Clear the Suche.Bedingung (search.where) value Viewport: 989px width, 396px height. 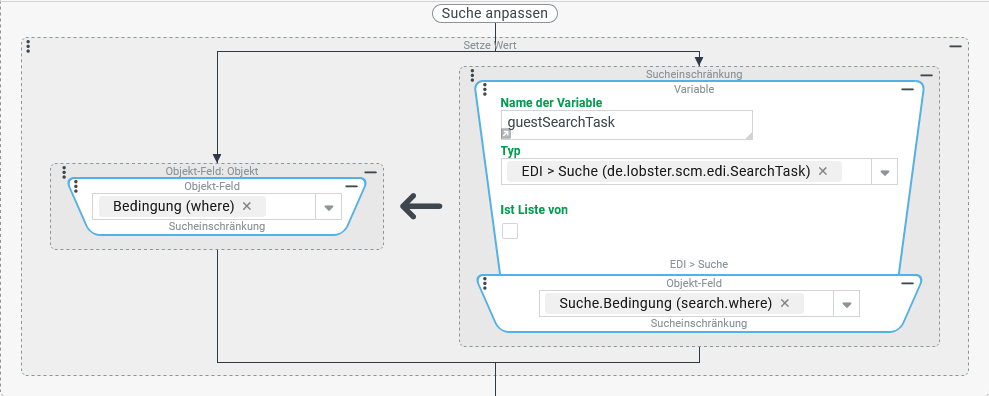pyautogui.click(x=785, y=303)
